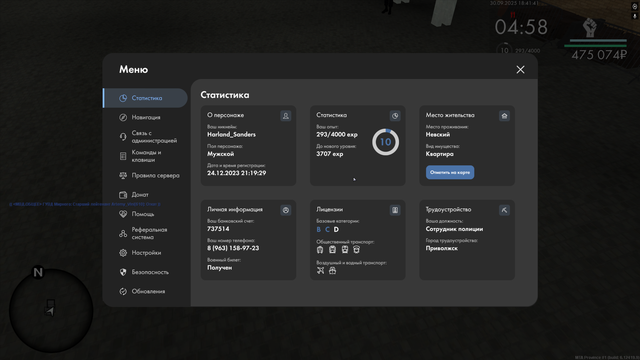Click the wallet icon beside Донат

[123, 195]
